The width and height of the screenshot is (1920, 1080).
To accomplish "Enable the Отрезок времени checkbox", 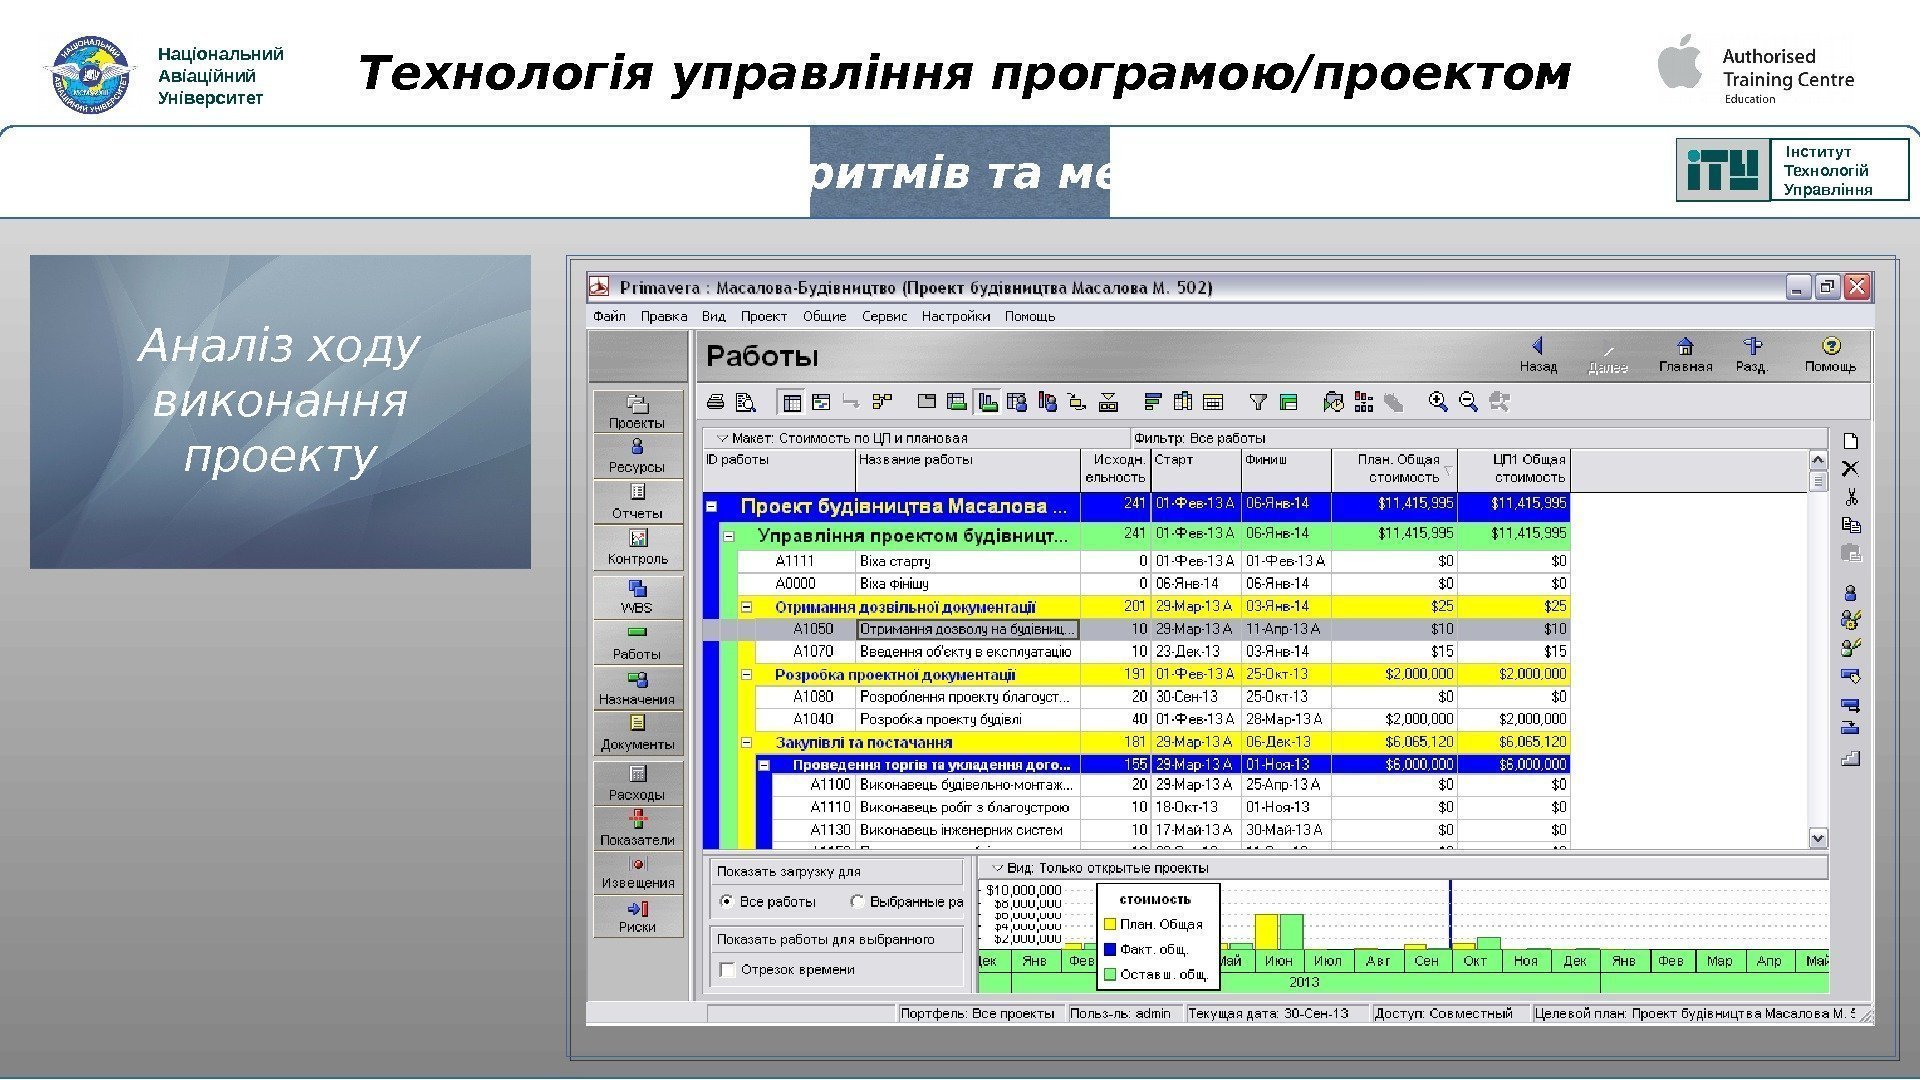I will point(728,970).
